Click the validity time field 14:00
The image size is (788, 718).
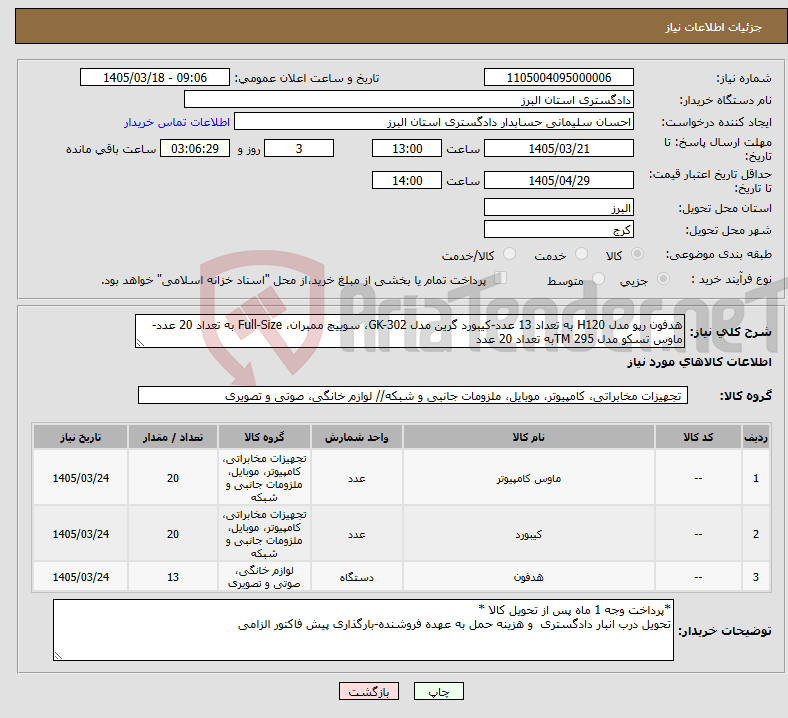[x=407, y=180]
